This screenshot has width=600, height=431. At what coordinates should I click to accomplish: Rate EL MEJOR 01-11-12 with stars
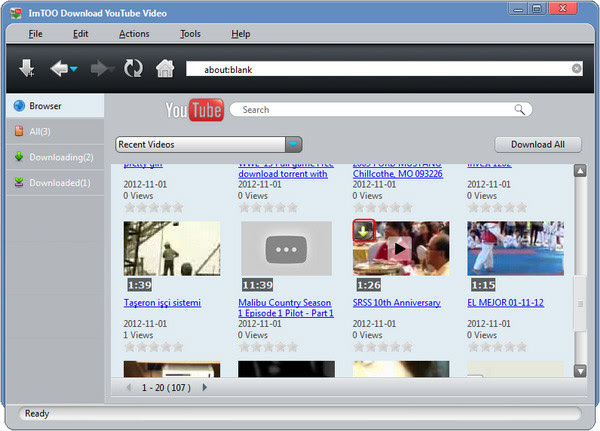pyautogui.click(x=497, y=347)
